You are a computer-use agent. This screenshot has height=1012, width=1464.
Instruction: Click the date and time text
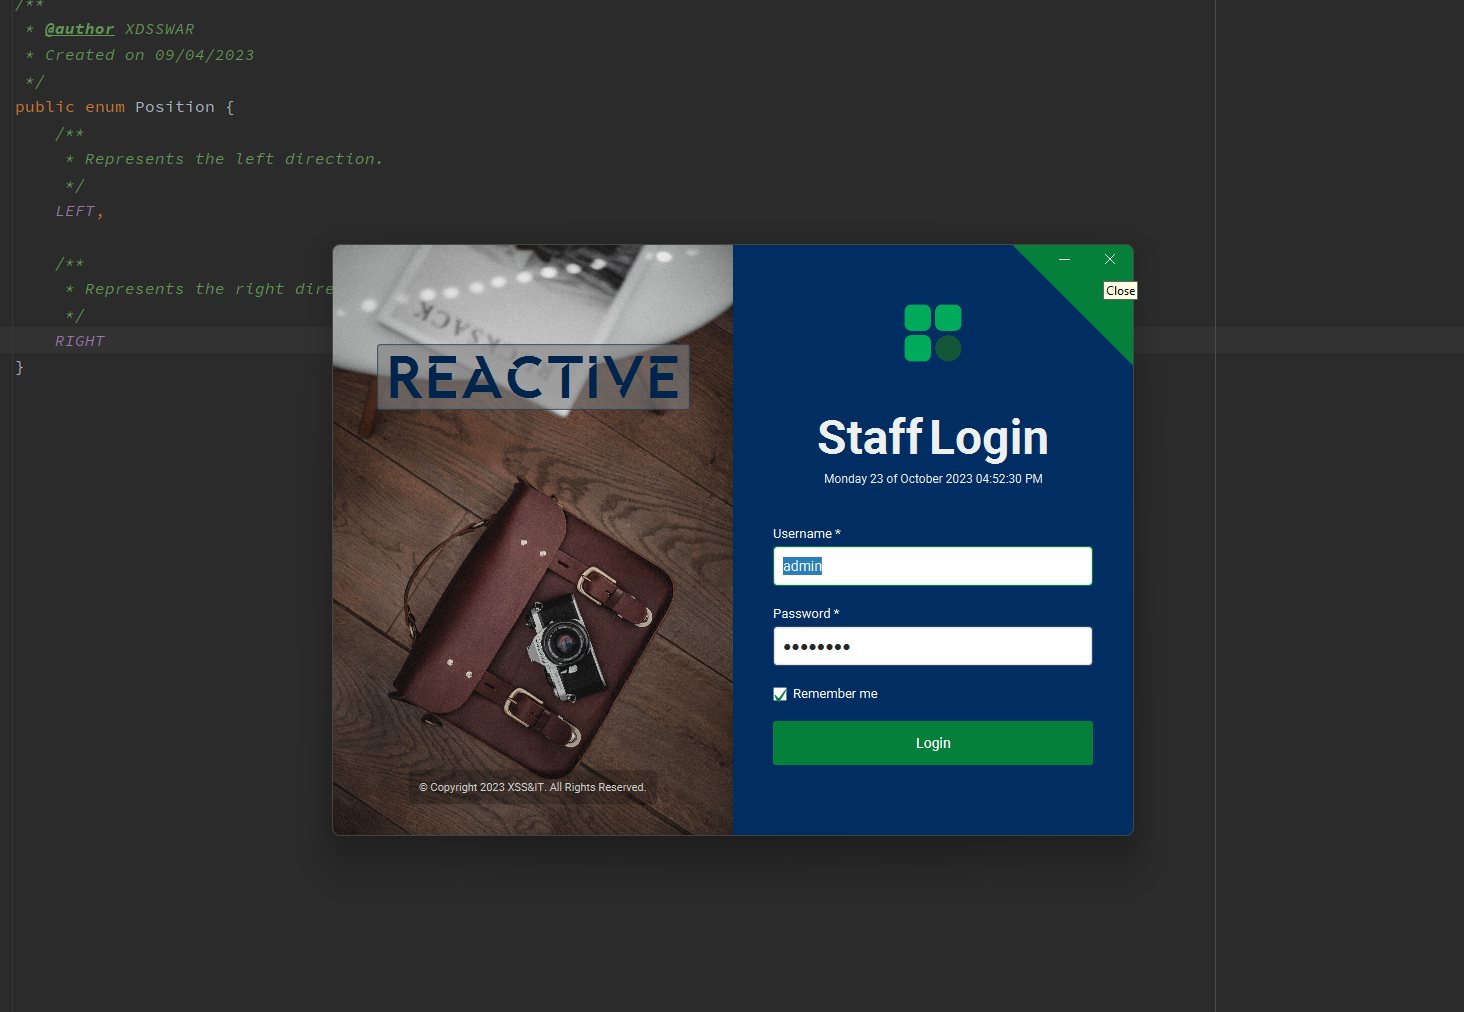(x=933, y=479)
